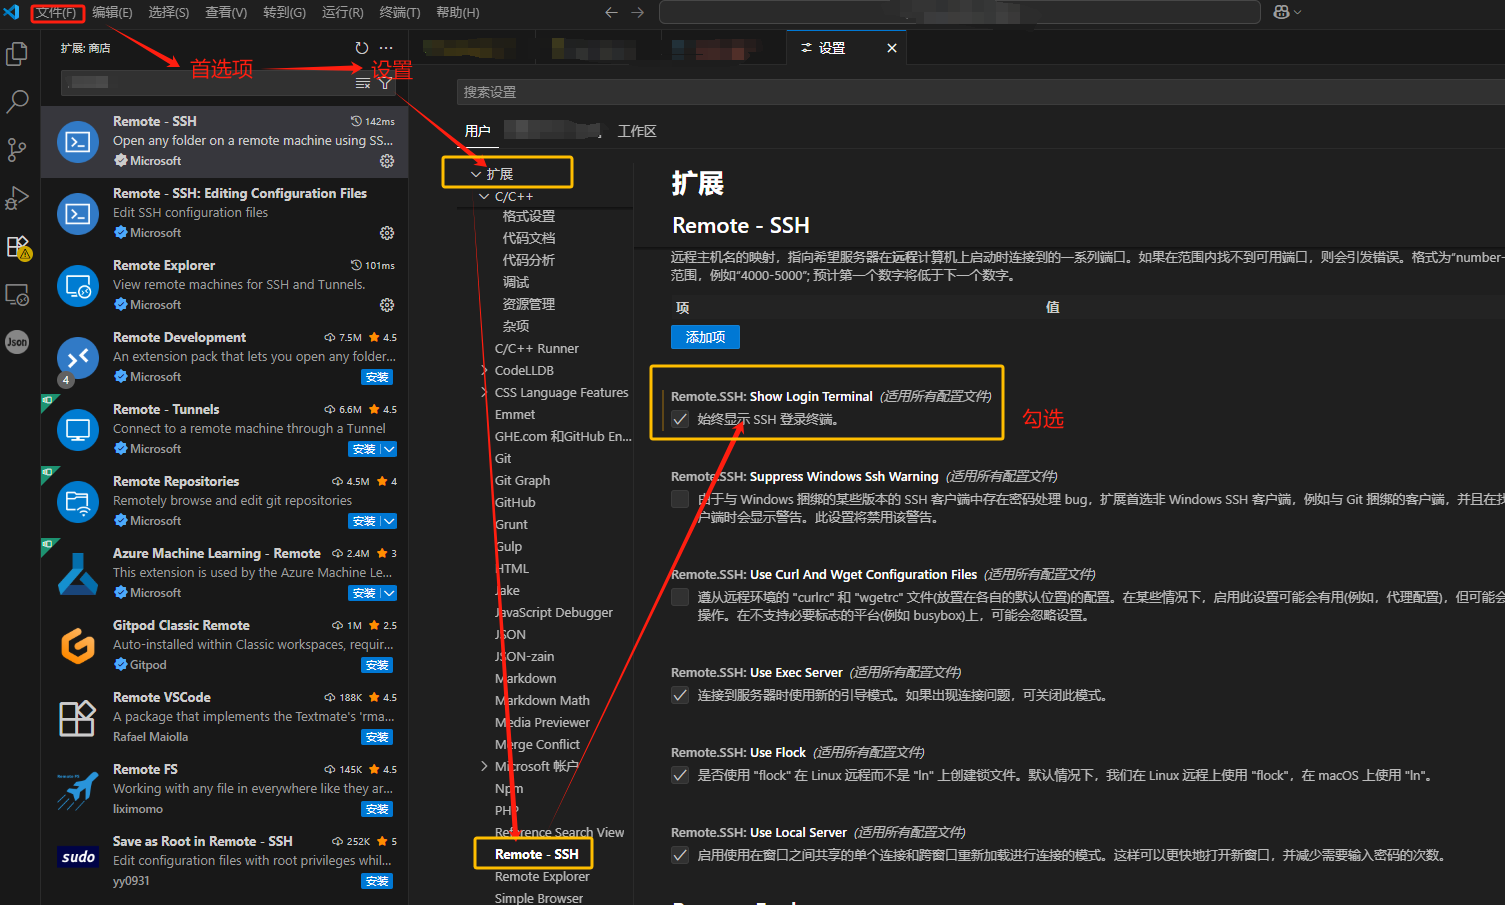Select 格式设置 under C/C++

[529, 216]
